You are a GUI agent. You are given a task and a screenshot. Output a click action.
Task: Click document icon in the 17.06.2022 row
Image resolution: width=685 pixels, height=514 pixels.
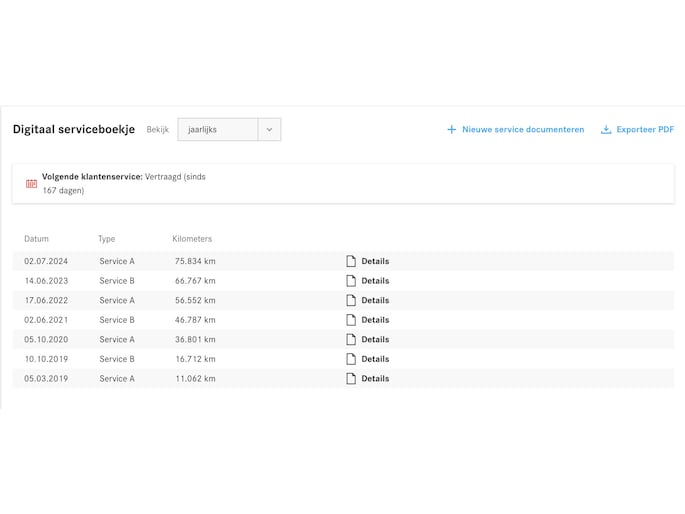[351, 300]
